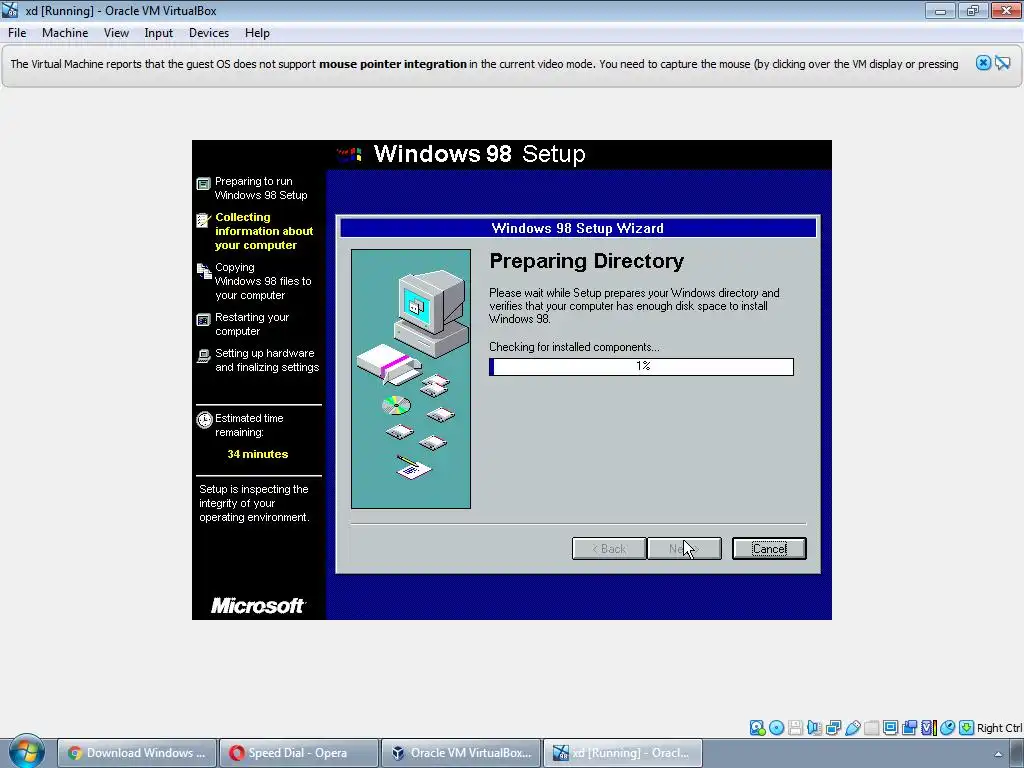This screenshot has height=768, width=1024.
Task: Click the hard disk activity status icon
Action: coord(757,728)
